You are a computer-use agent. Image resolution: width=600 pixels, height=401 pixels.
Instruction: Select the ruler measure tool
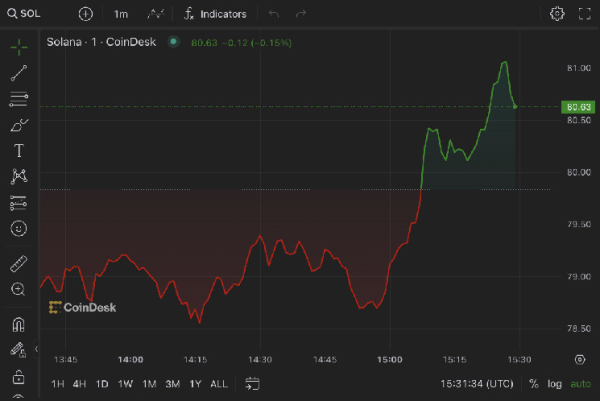pos(18,264)
